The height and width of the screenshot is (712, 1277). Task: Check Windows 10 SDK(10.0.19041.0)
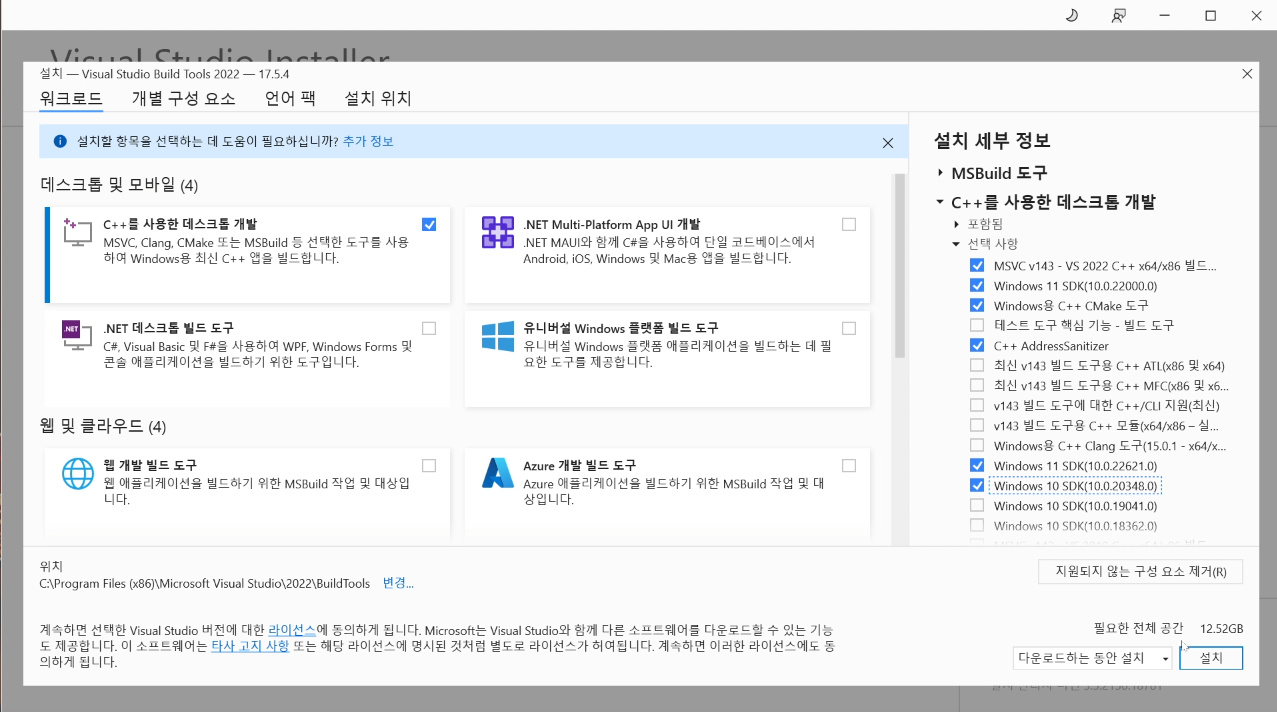977,506
